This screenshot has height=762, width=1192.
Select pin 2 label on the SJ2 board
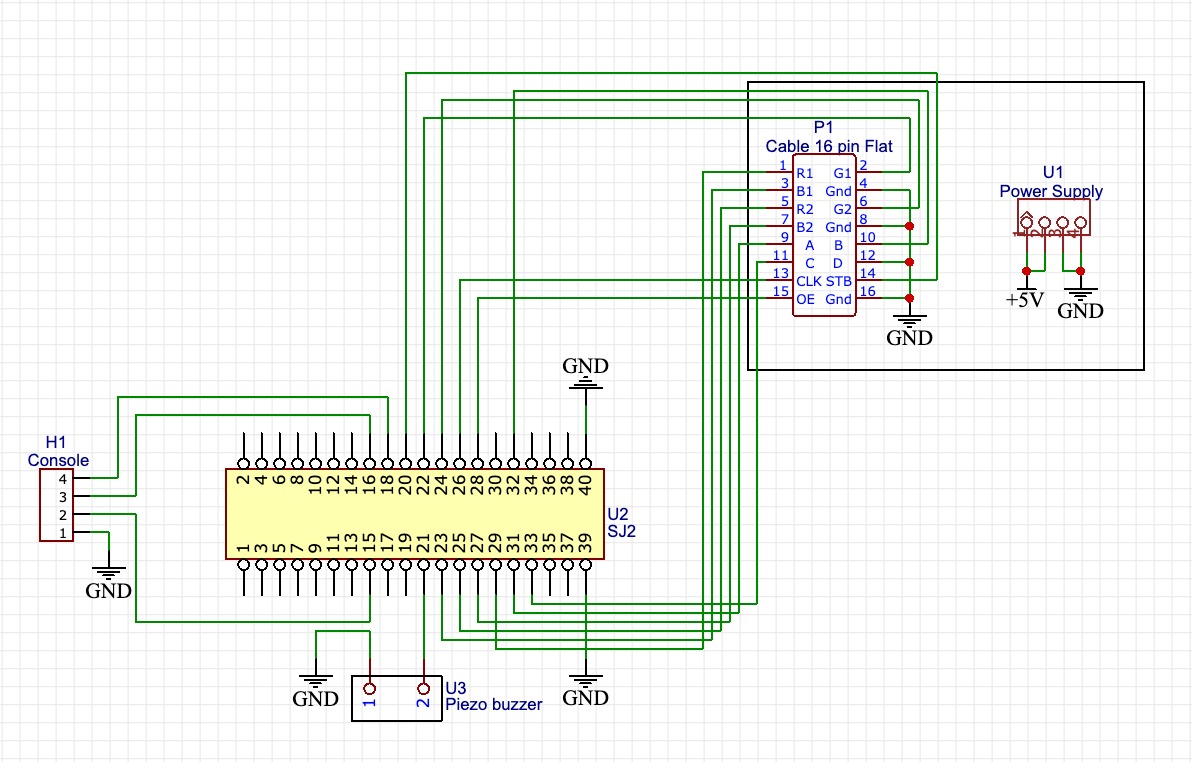click(243, 480)
